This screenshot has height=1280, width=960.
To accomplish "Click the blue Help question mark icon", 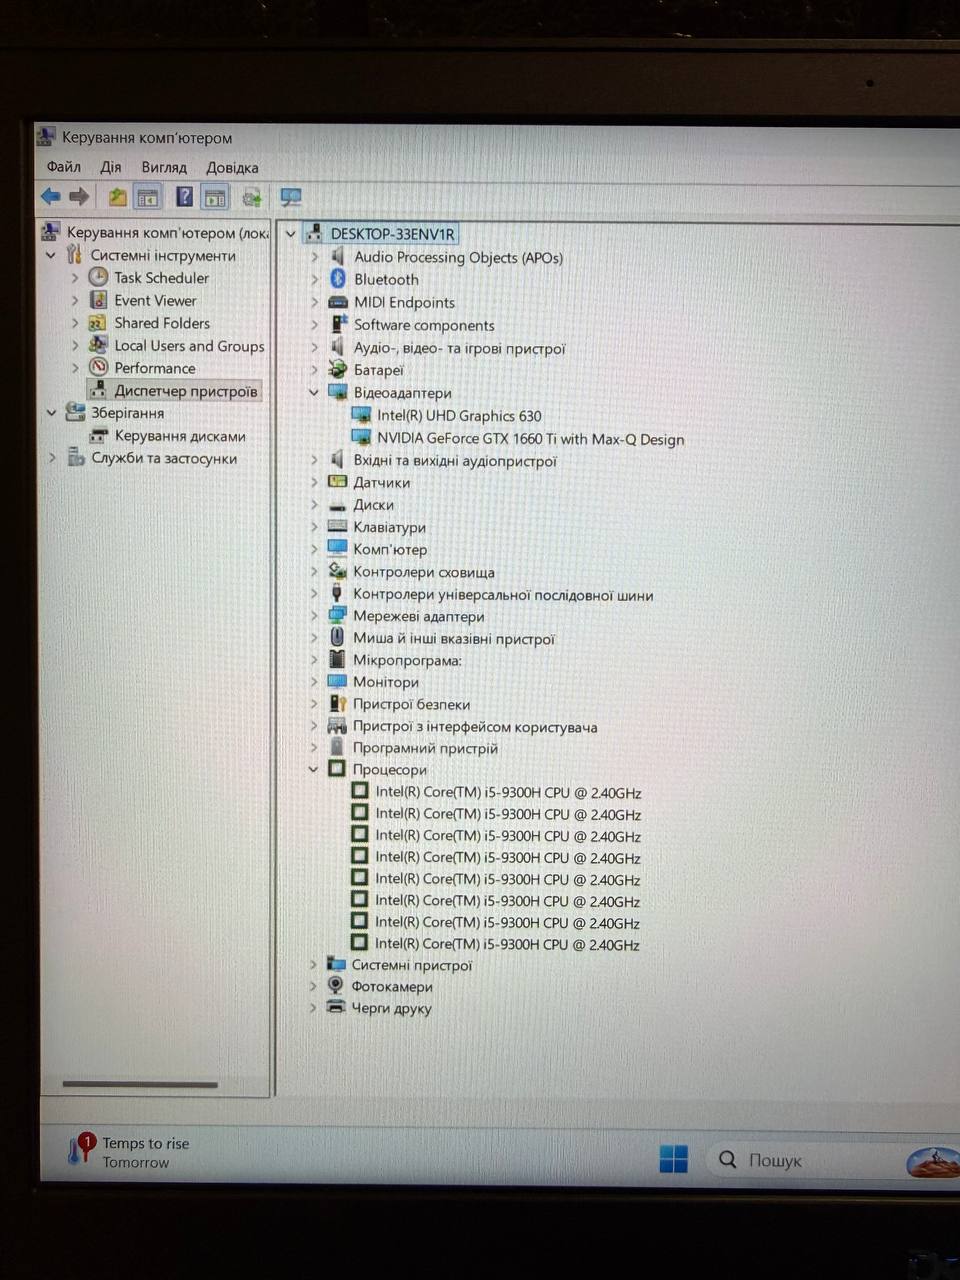I will point(185,197).
